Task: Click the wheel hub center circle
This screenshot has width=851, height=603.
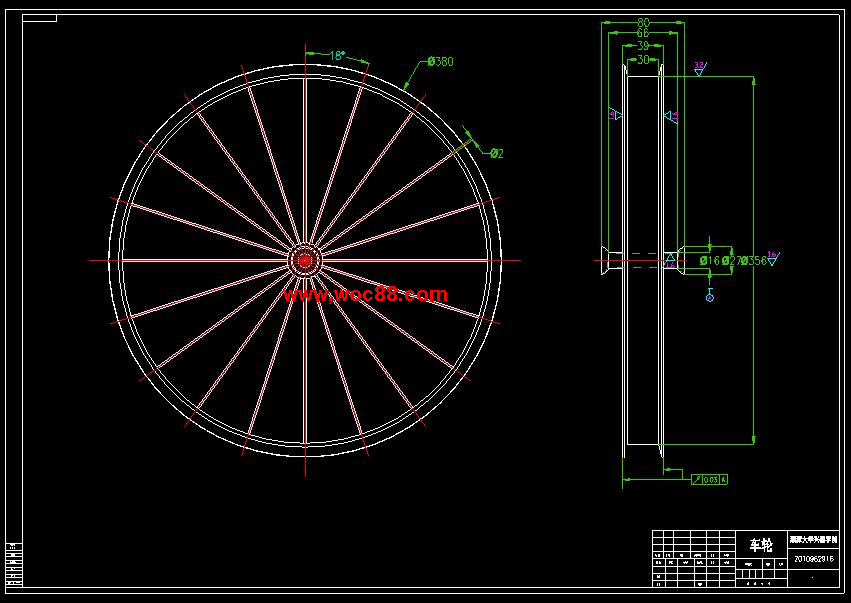Action: pos(305,261)
